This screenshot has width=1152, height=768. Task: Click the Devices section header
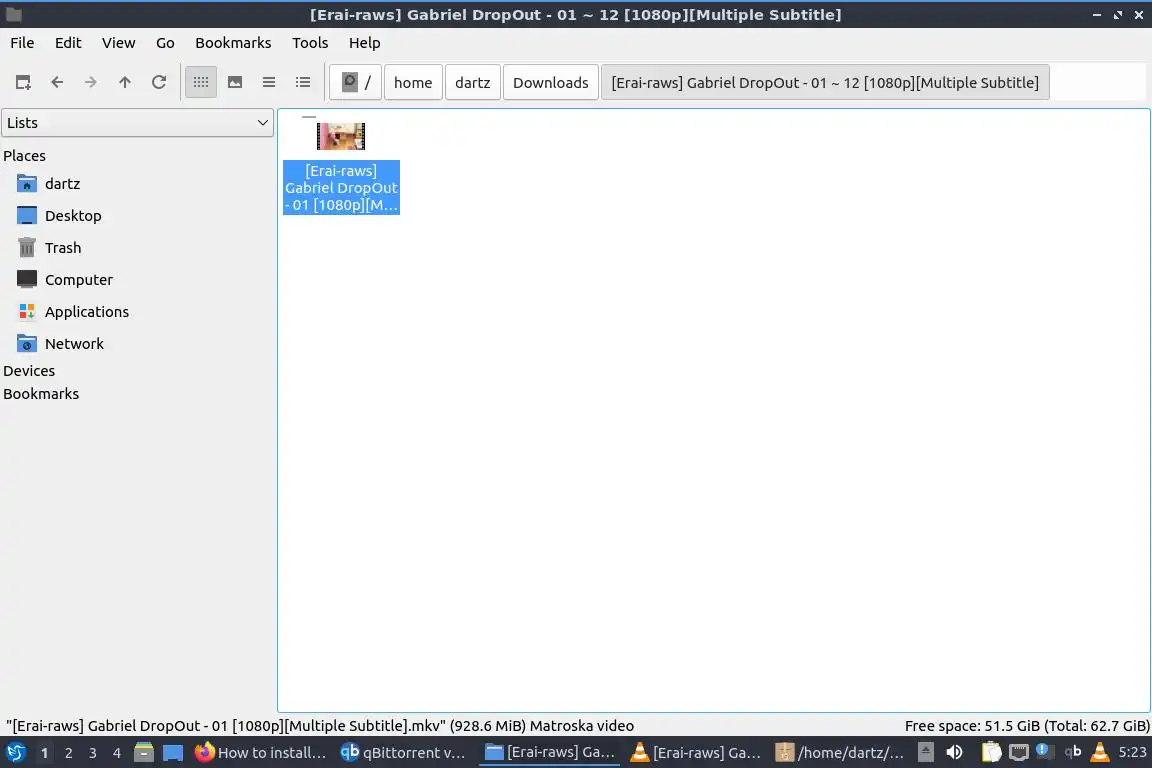point(29,371)
